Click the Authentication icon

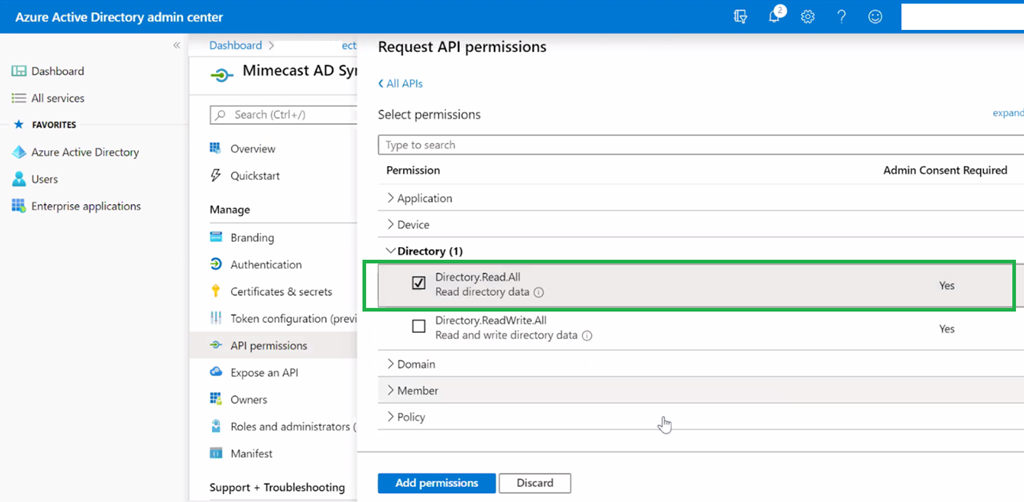pos(216,264)
